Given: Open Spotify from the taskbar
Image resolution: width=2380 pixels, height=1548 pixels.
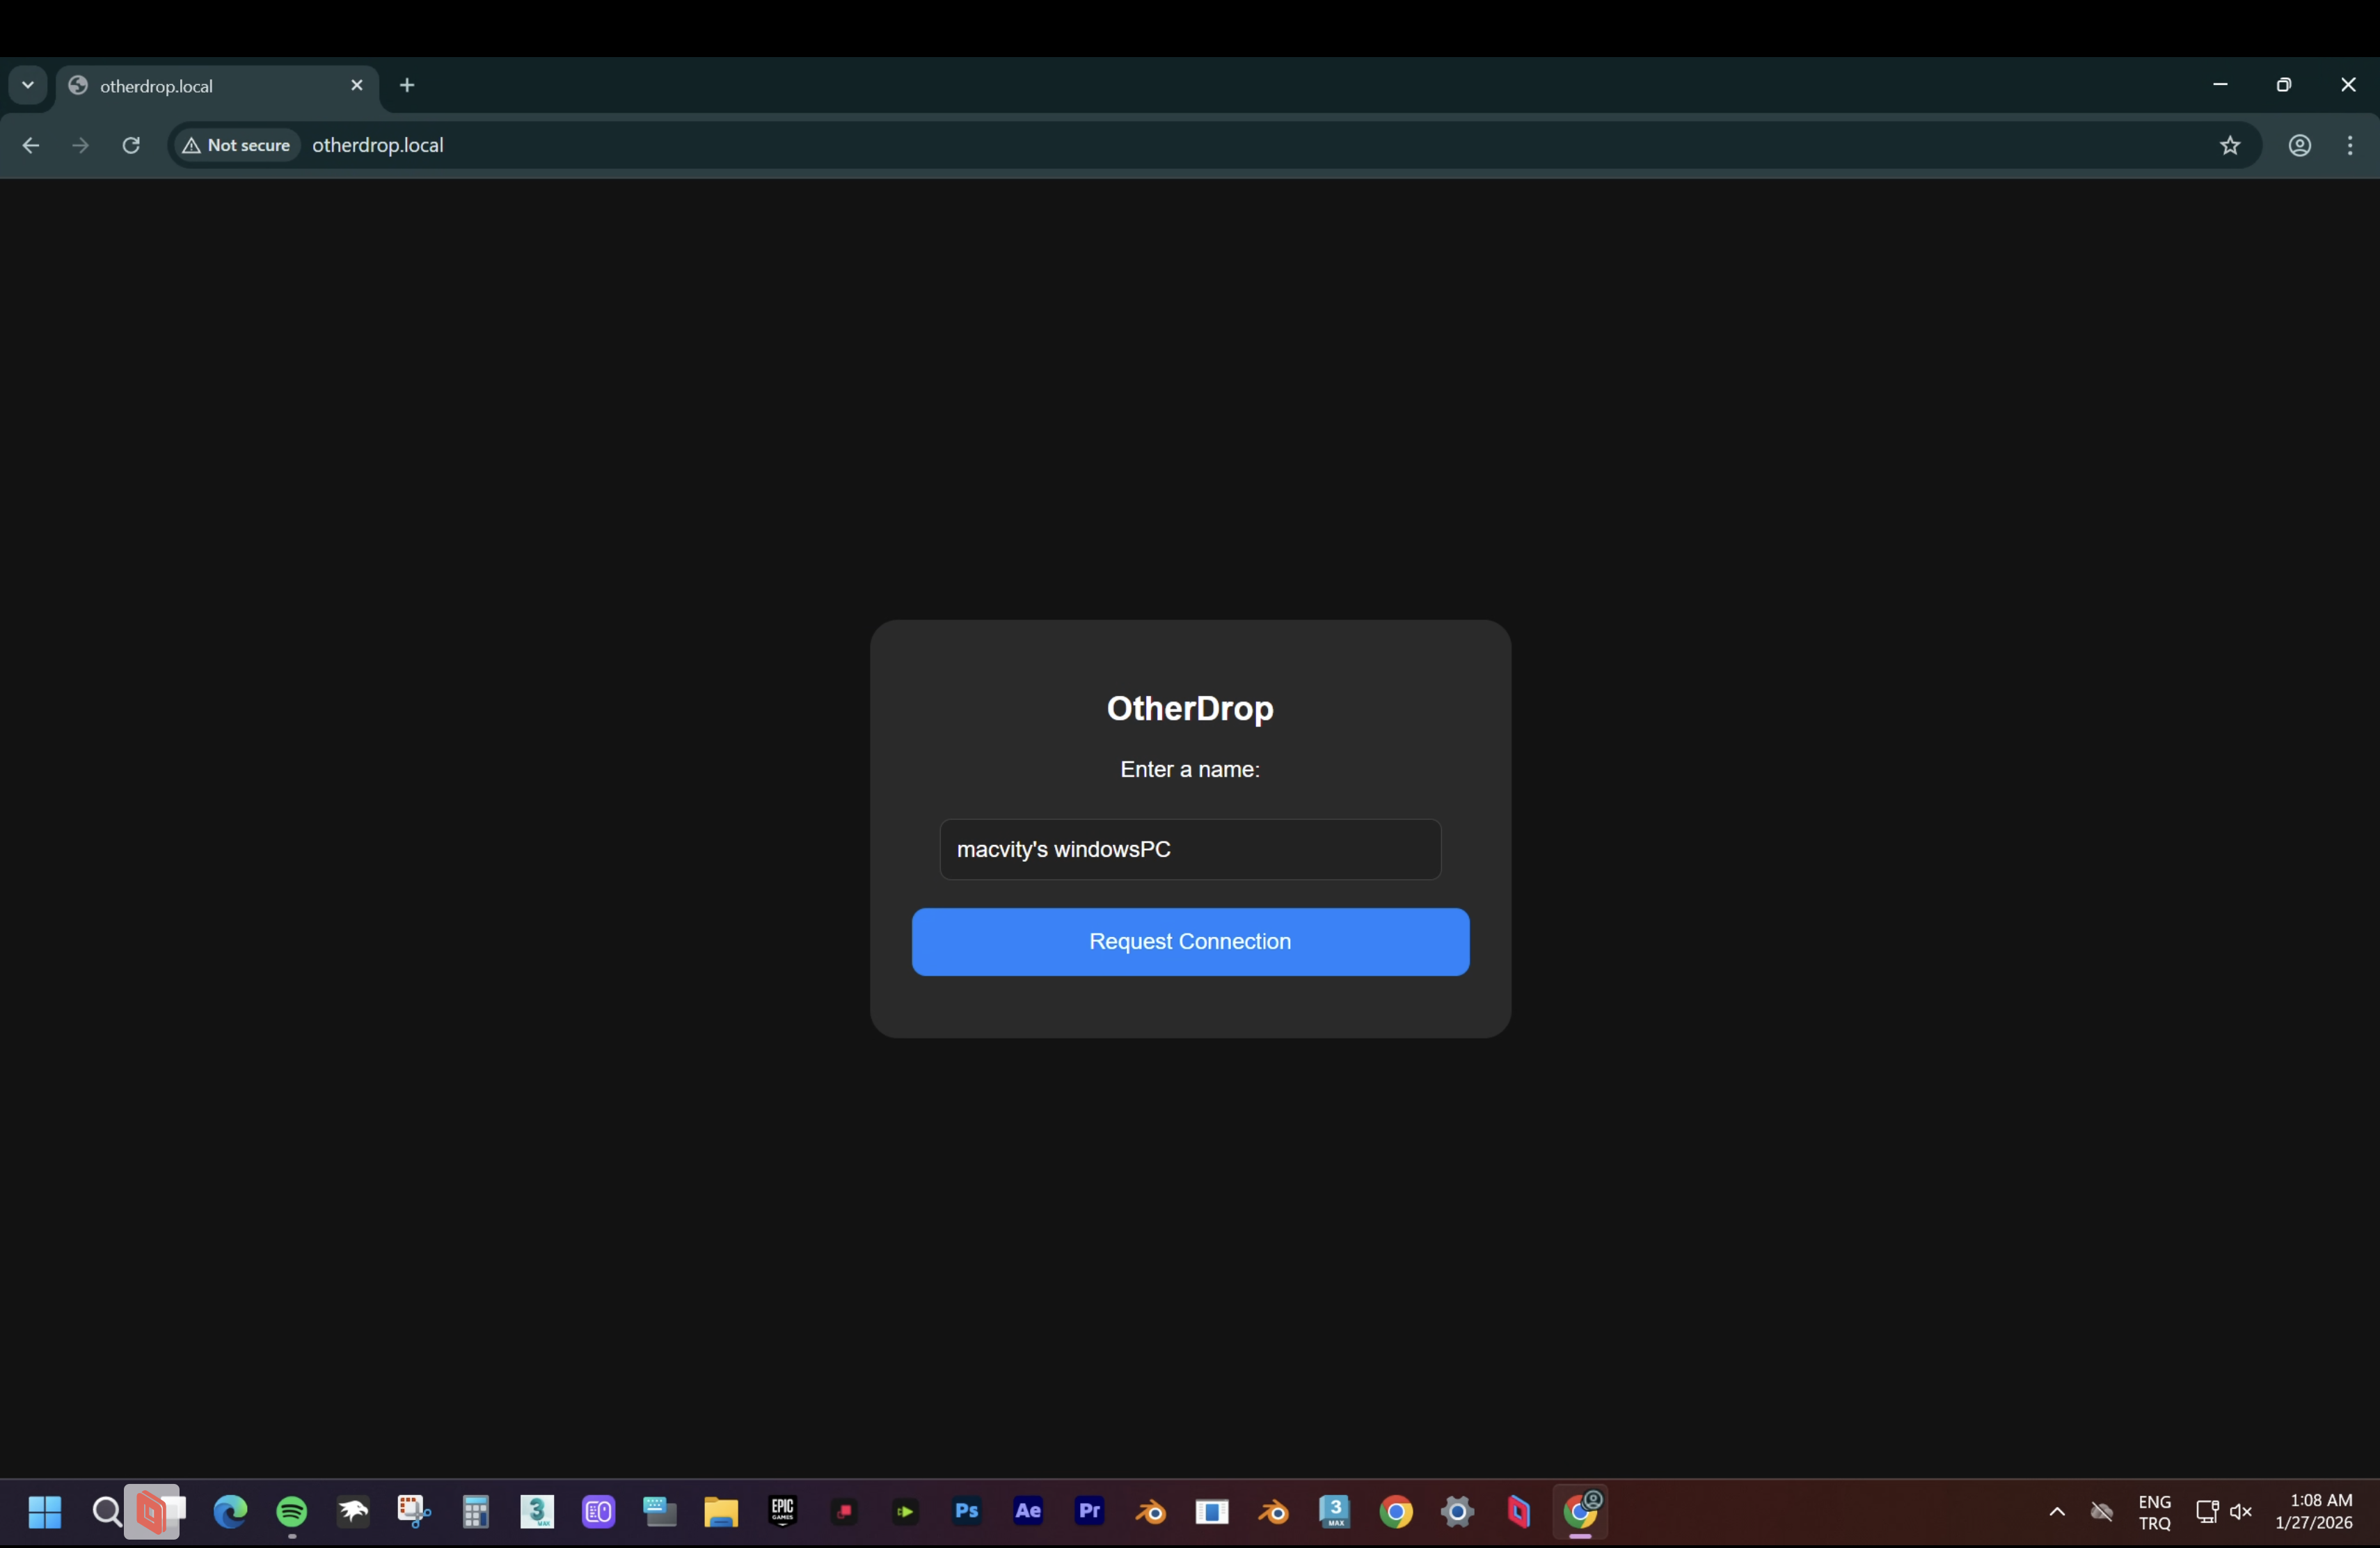Looking at the screenshot, I should (x=291, y=1512).
